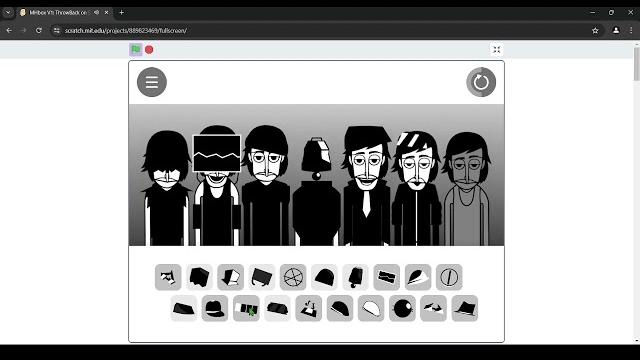Choose the baseball cap with white band icon
This screenshot has height=360, width=640.
(215, 308)
